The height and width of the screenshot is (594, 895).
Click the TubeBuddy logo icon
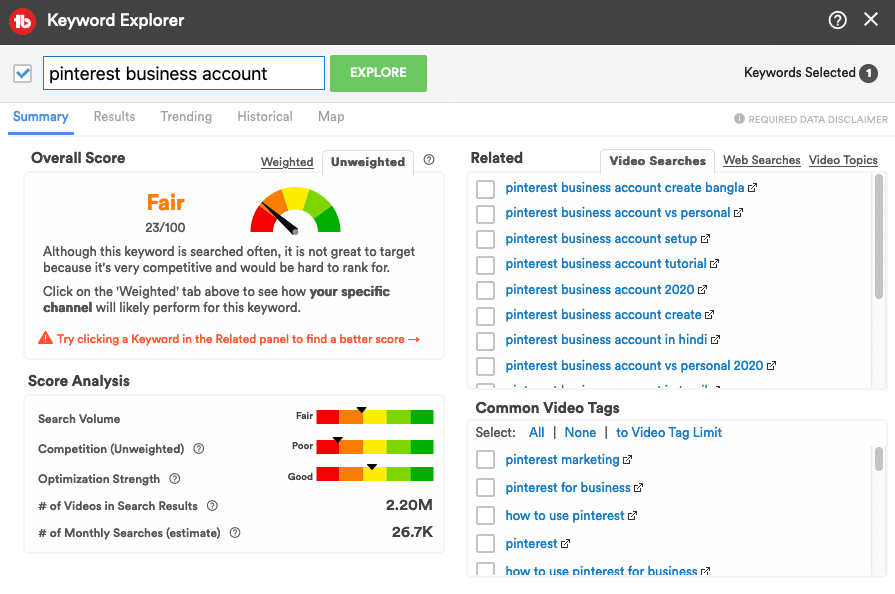click(x=22, y=21)
